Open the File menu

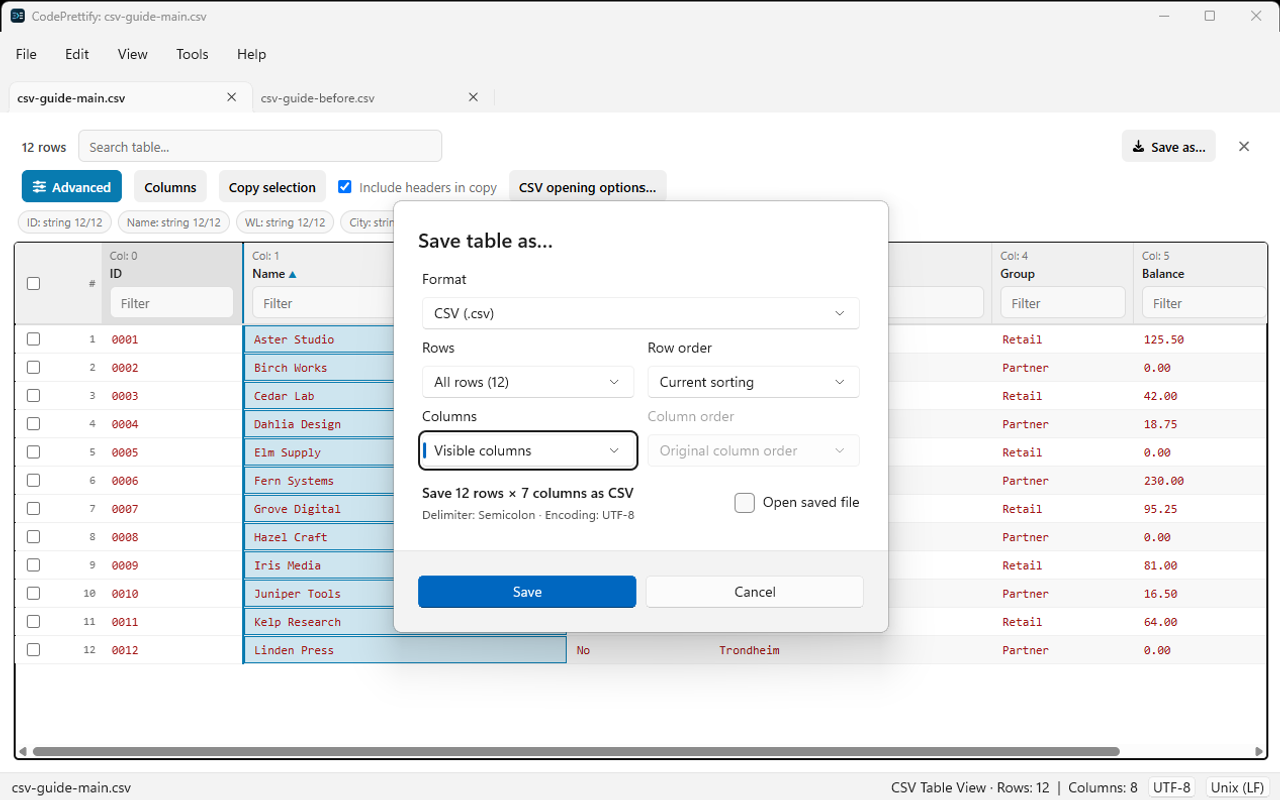point(26,54)
